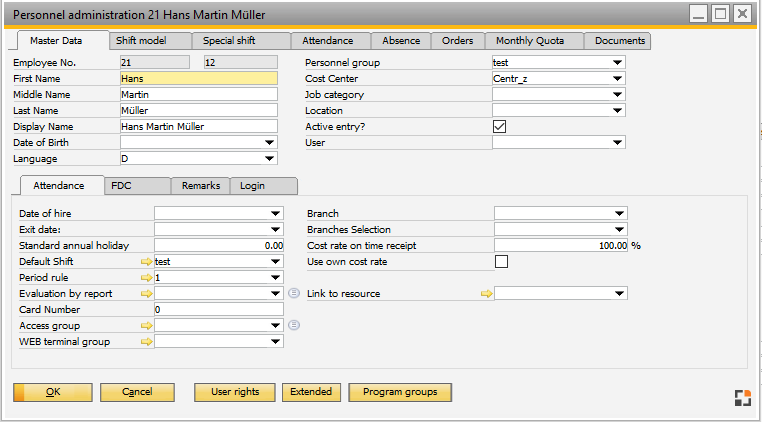Click the link arrow beside Access group

coord(147,326)
